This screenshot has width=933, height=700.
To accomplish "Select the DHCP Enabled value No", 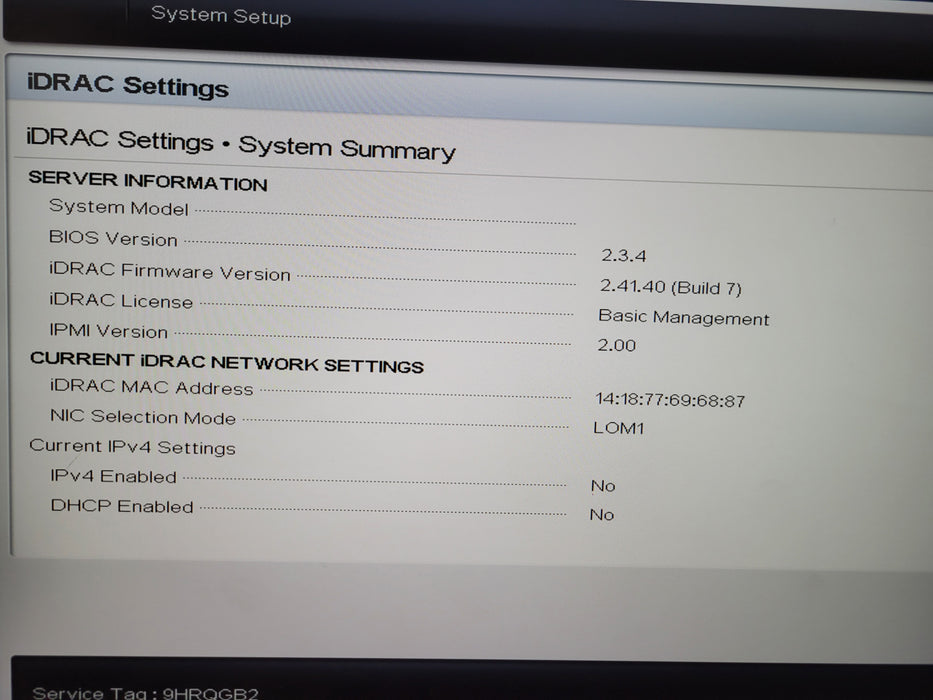I will 602,514.
